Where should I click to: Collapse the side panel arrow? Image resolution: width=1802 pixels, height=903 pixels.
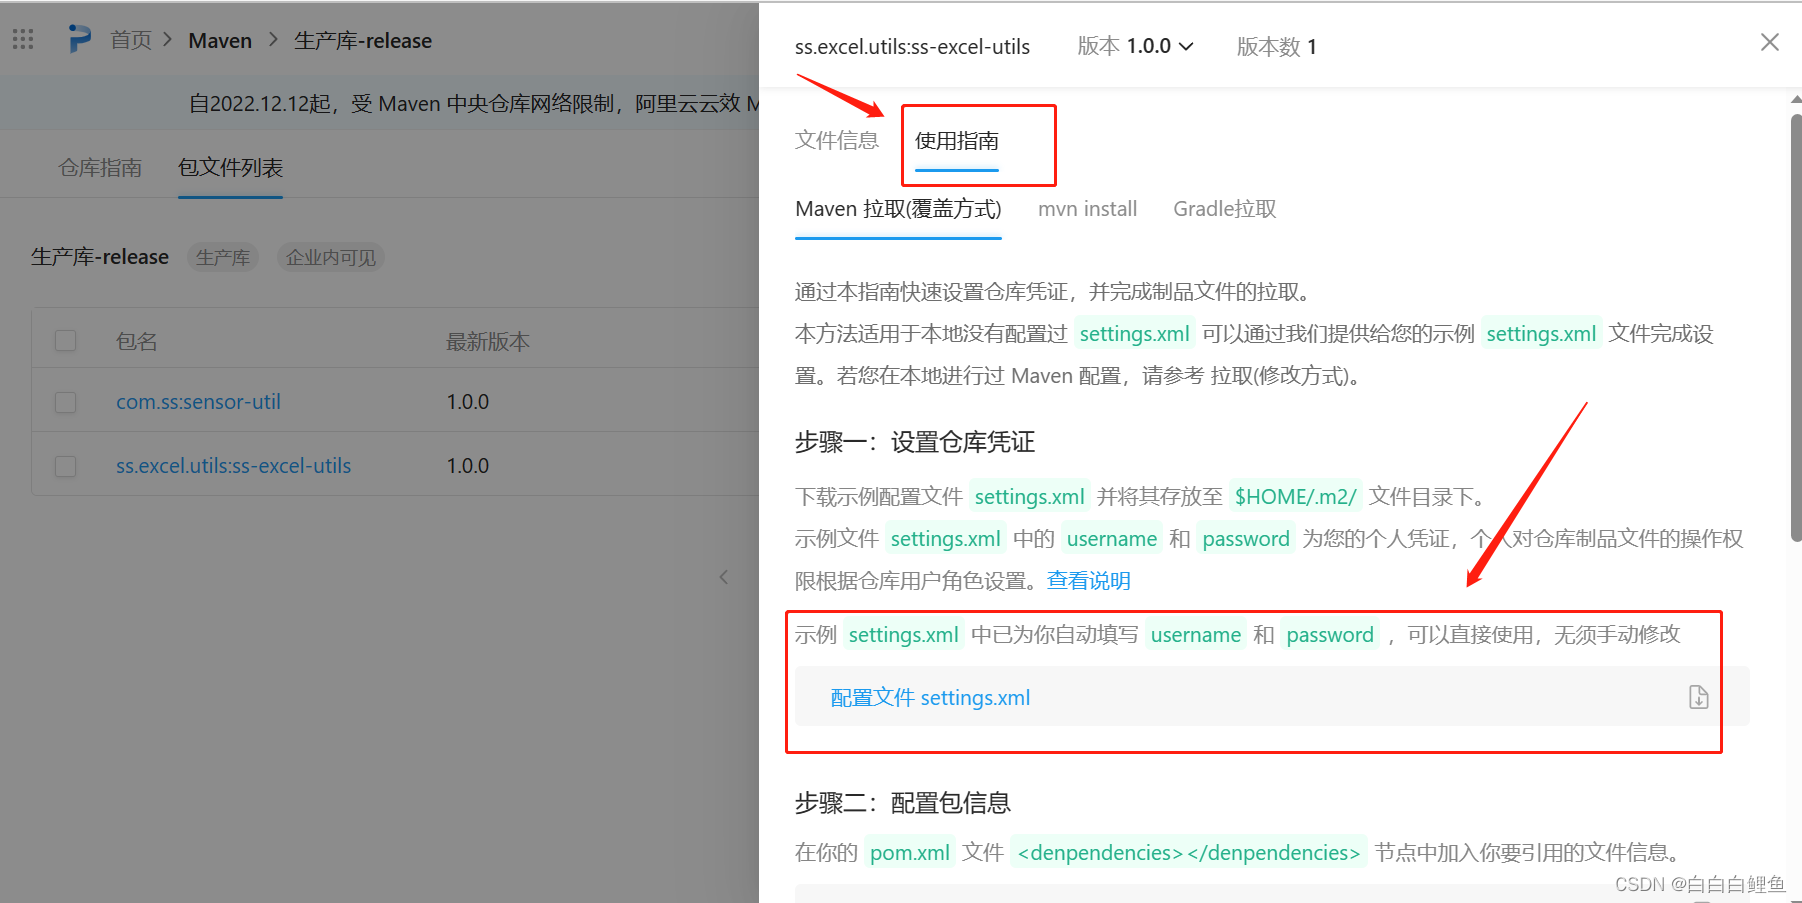(724, 577)
